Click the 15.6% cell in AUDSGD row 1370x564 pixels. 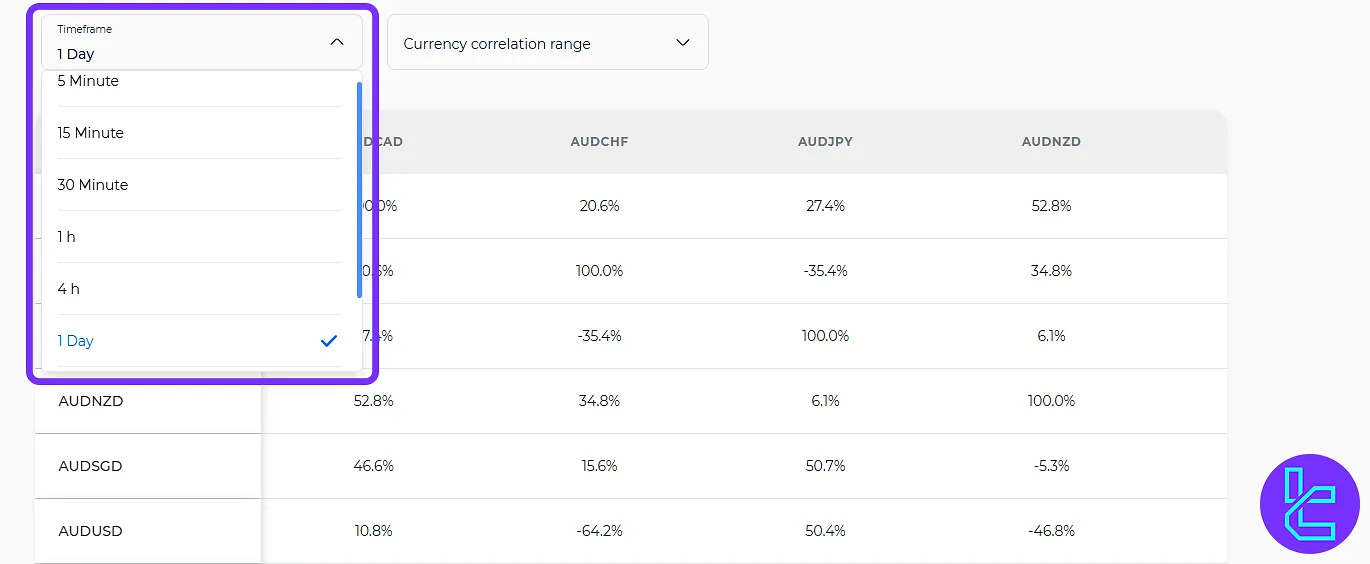tap(599, 466)
